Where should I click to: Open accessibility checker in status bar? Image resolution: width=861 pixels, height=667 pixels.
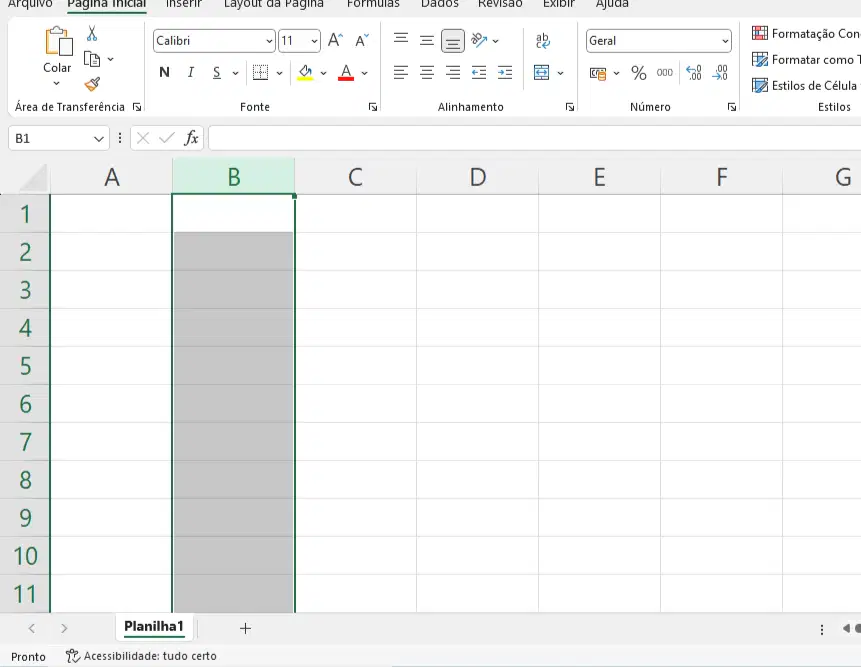click(141, 656)
